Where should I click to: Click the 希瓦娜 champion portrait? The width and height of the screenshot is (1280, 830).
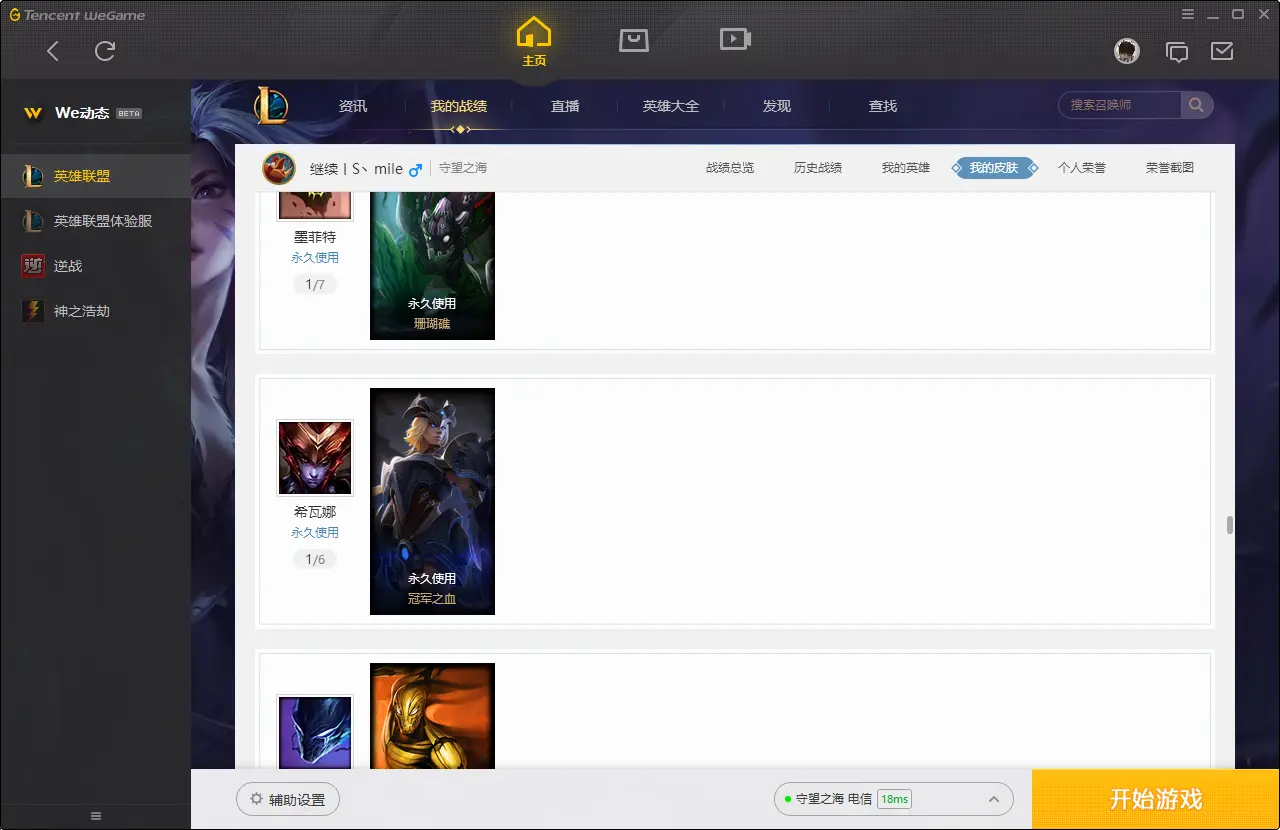(315, 458)
